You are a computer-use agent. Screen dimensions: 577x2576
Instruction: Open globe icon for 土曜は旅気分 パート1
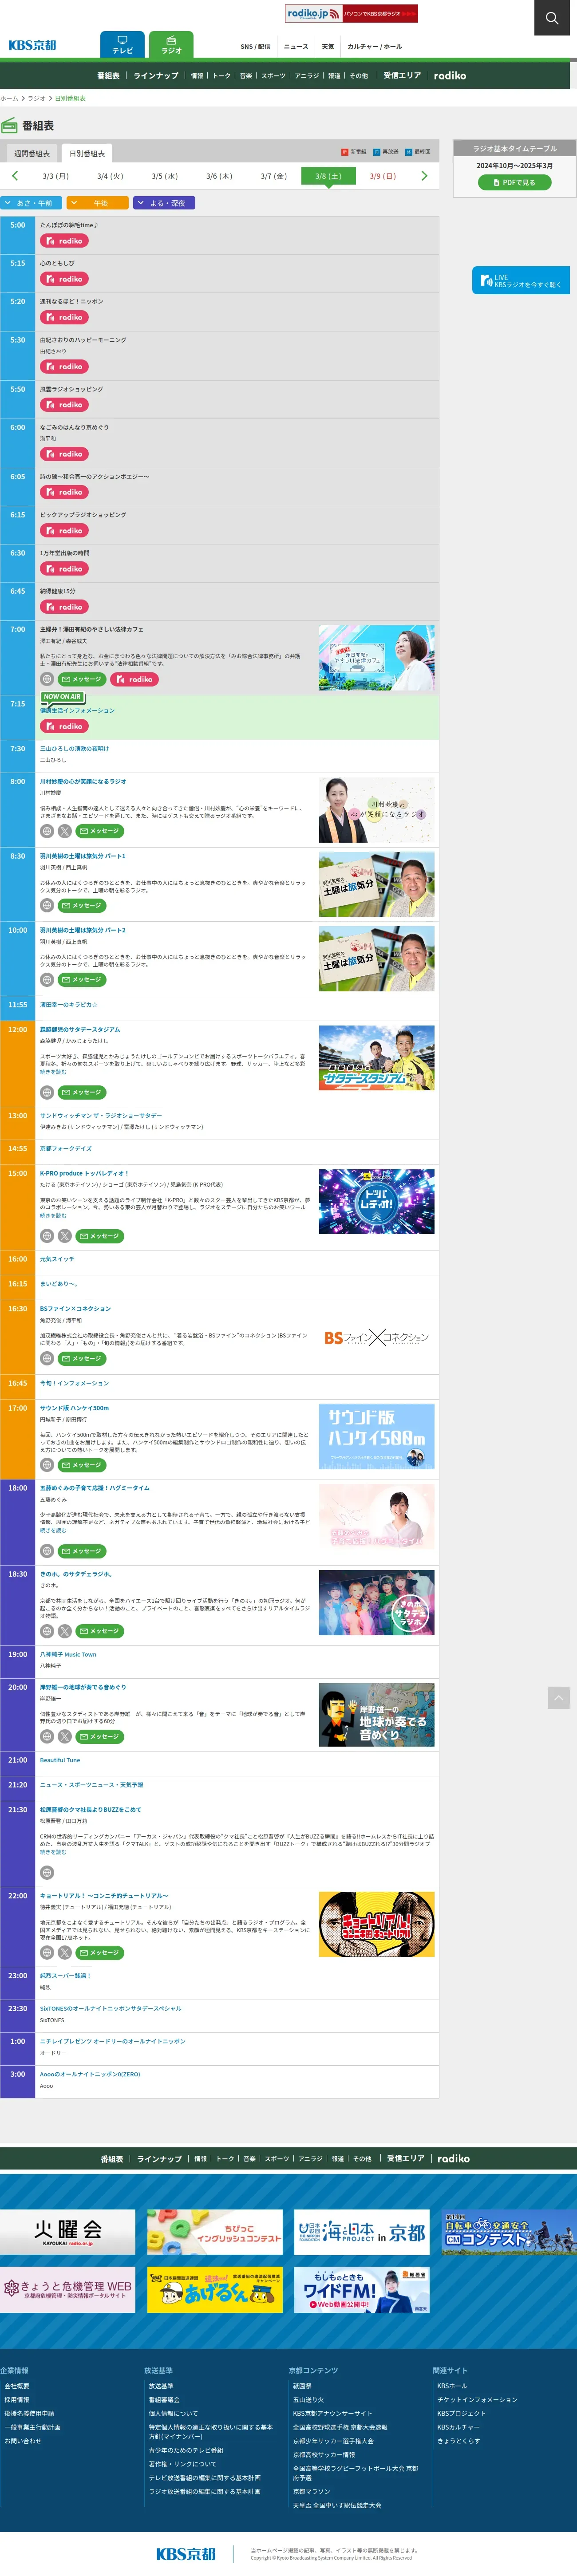47,905
